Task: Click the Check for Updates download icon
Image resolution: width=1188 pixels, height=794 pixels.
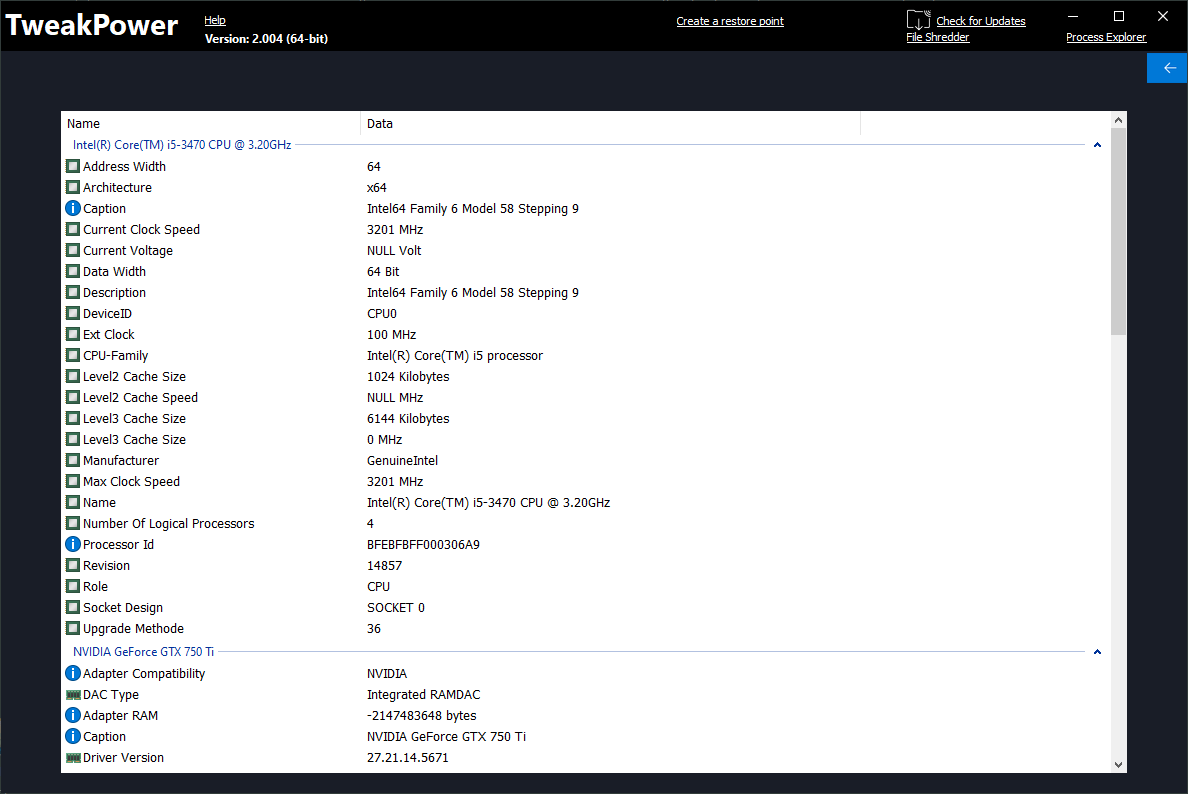Action: click(918, 20)
